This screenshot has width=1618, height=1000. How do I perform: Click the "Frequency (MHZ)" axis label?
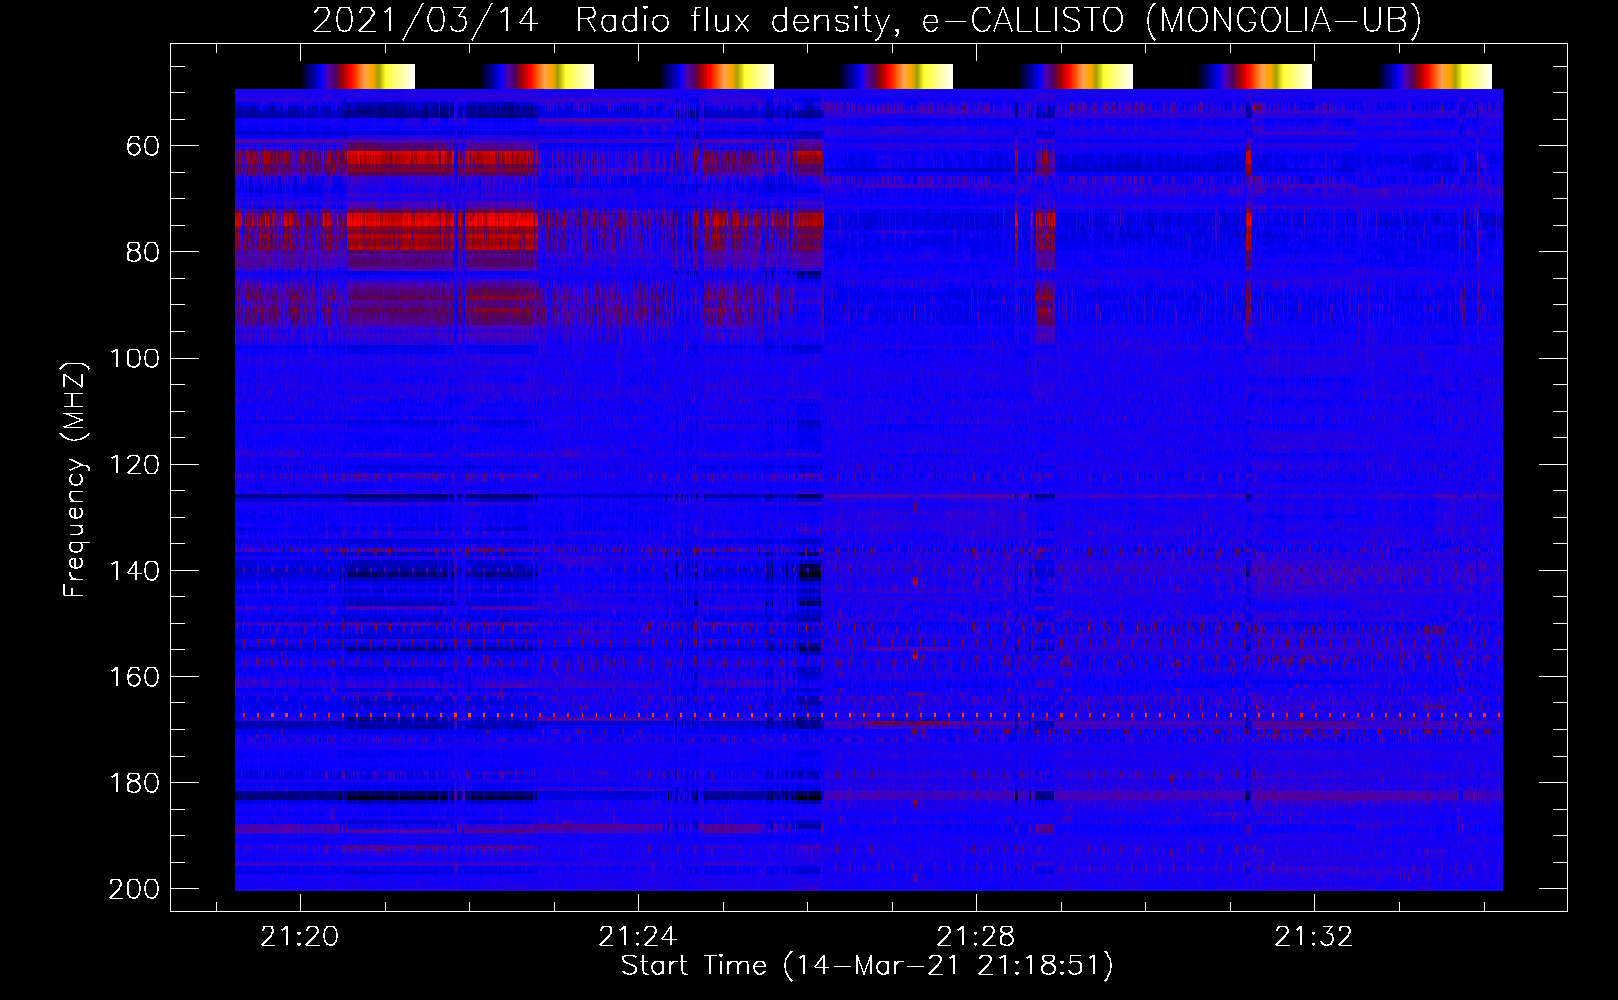pyautogui.click(x=75, y=479)
